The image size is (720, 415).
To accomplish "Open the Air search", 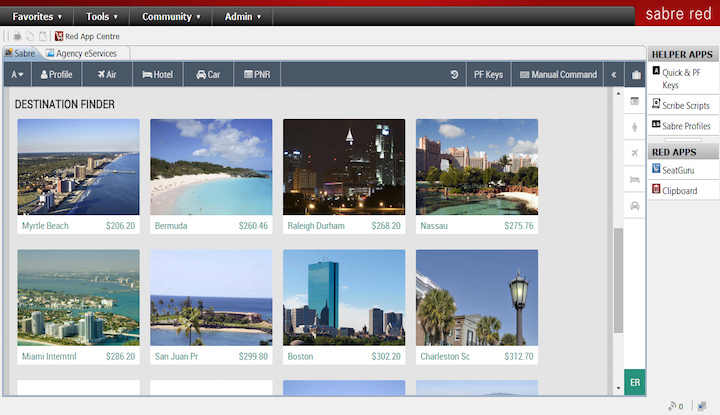I will point(107,74).
